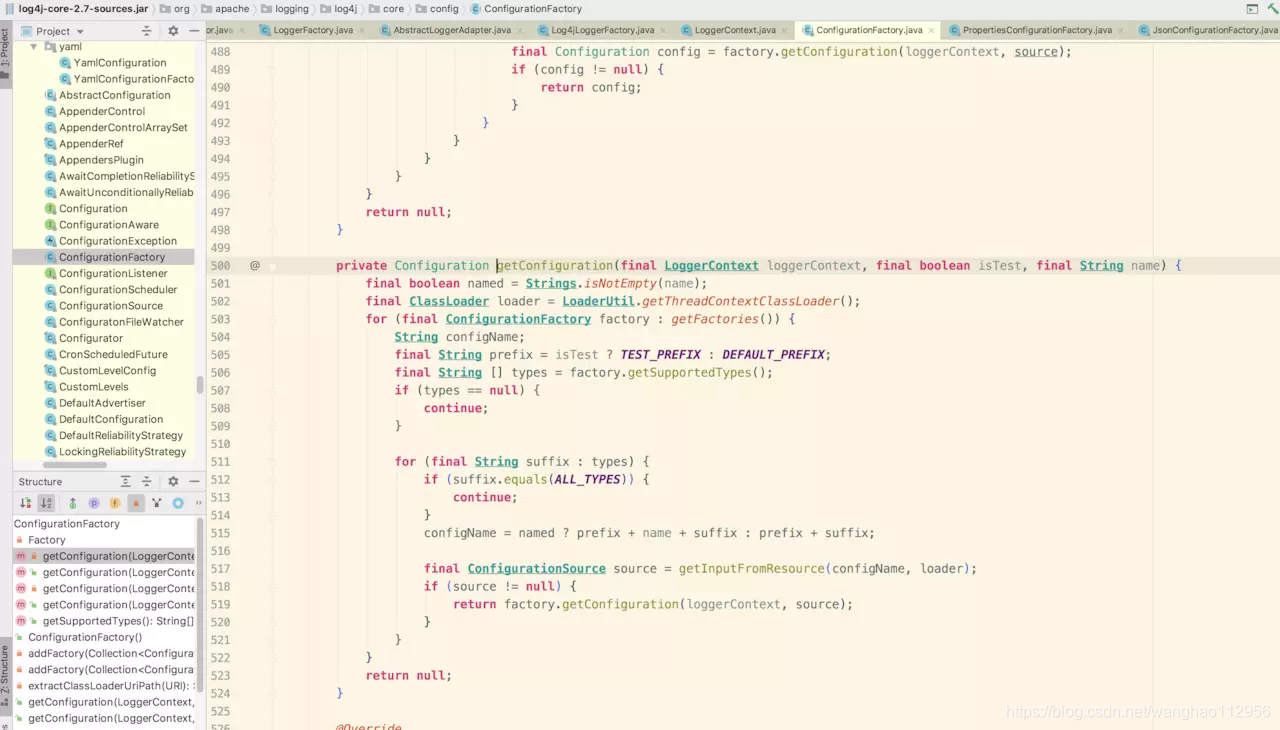Close the LoggerFactory.java tab

362,31
